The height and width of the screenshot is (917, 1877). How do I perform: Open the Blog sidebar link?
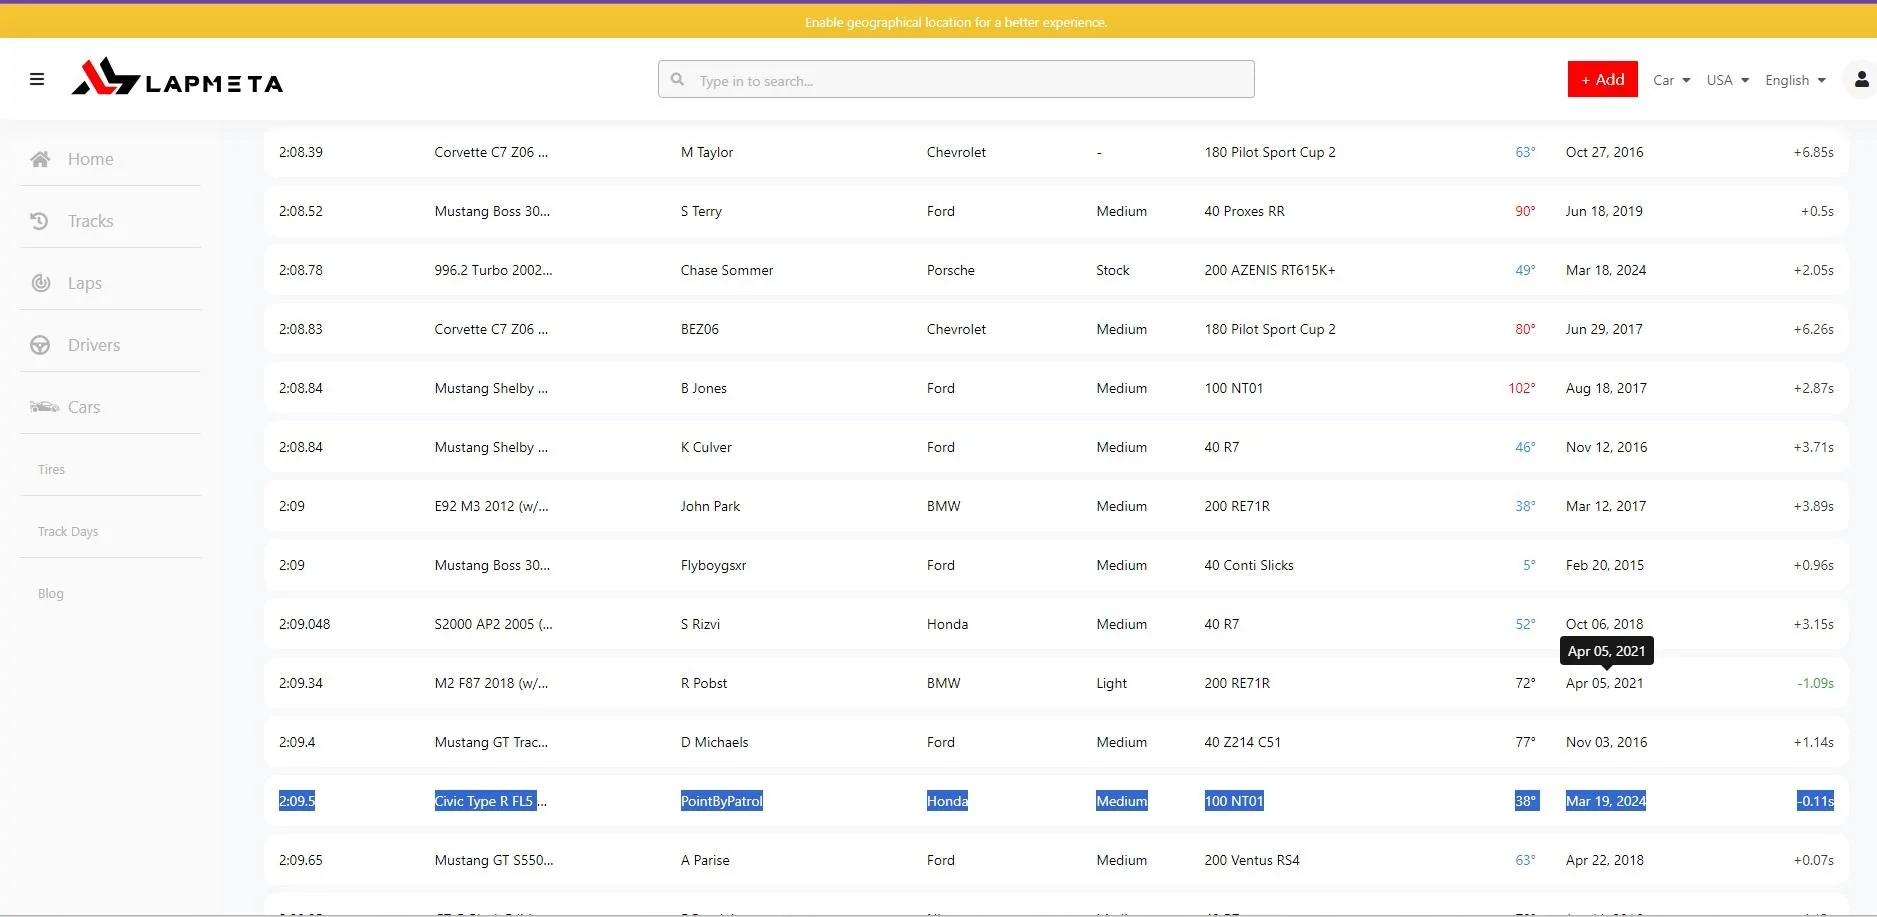51,594
